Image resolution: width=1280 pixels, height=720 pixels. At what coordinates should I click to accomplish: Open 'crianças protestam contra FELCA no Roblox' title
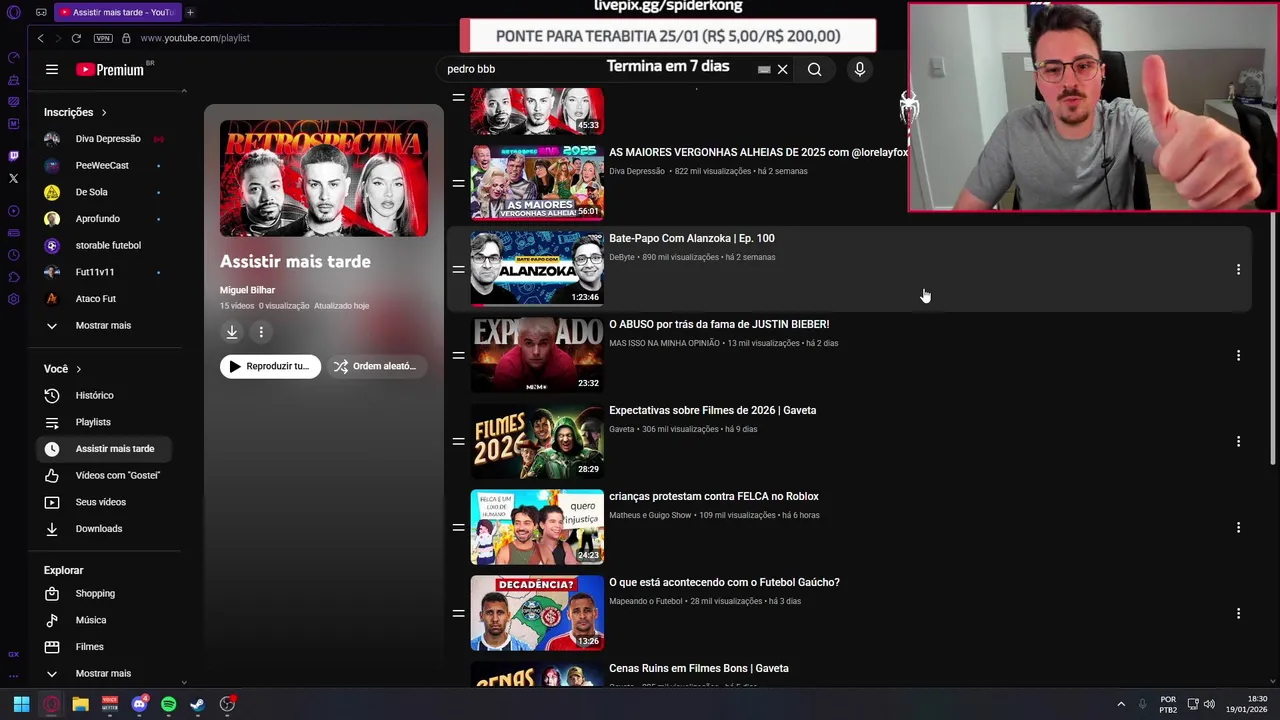(713, 496)
